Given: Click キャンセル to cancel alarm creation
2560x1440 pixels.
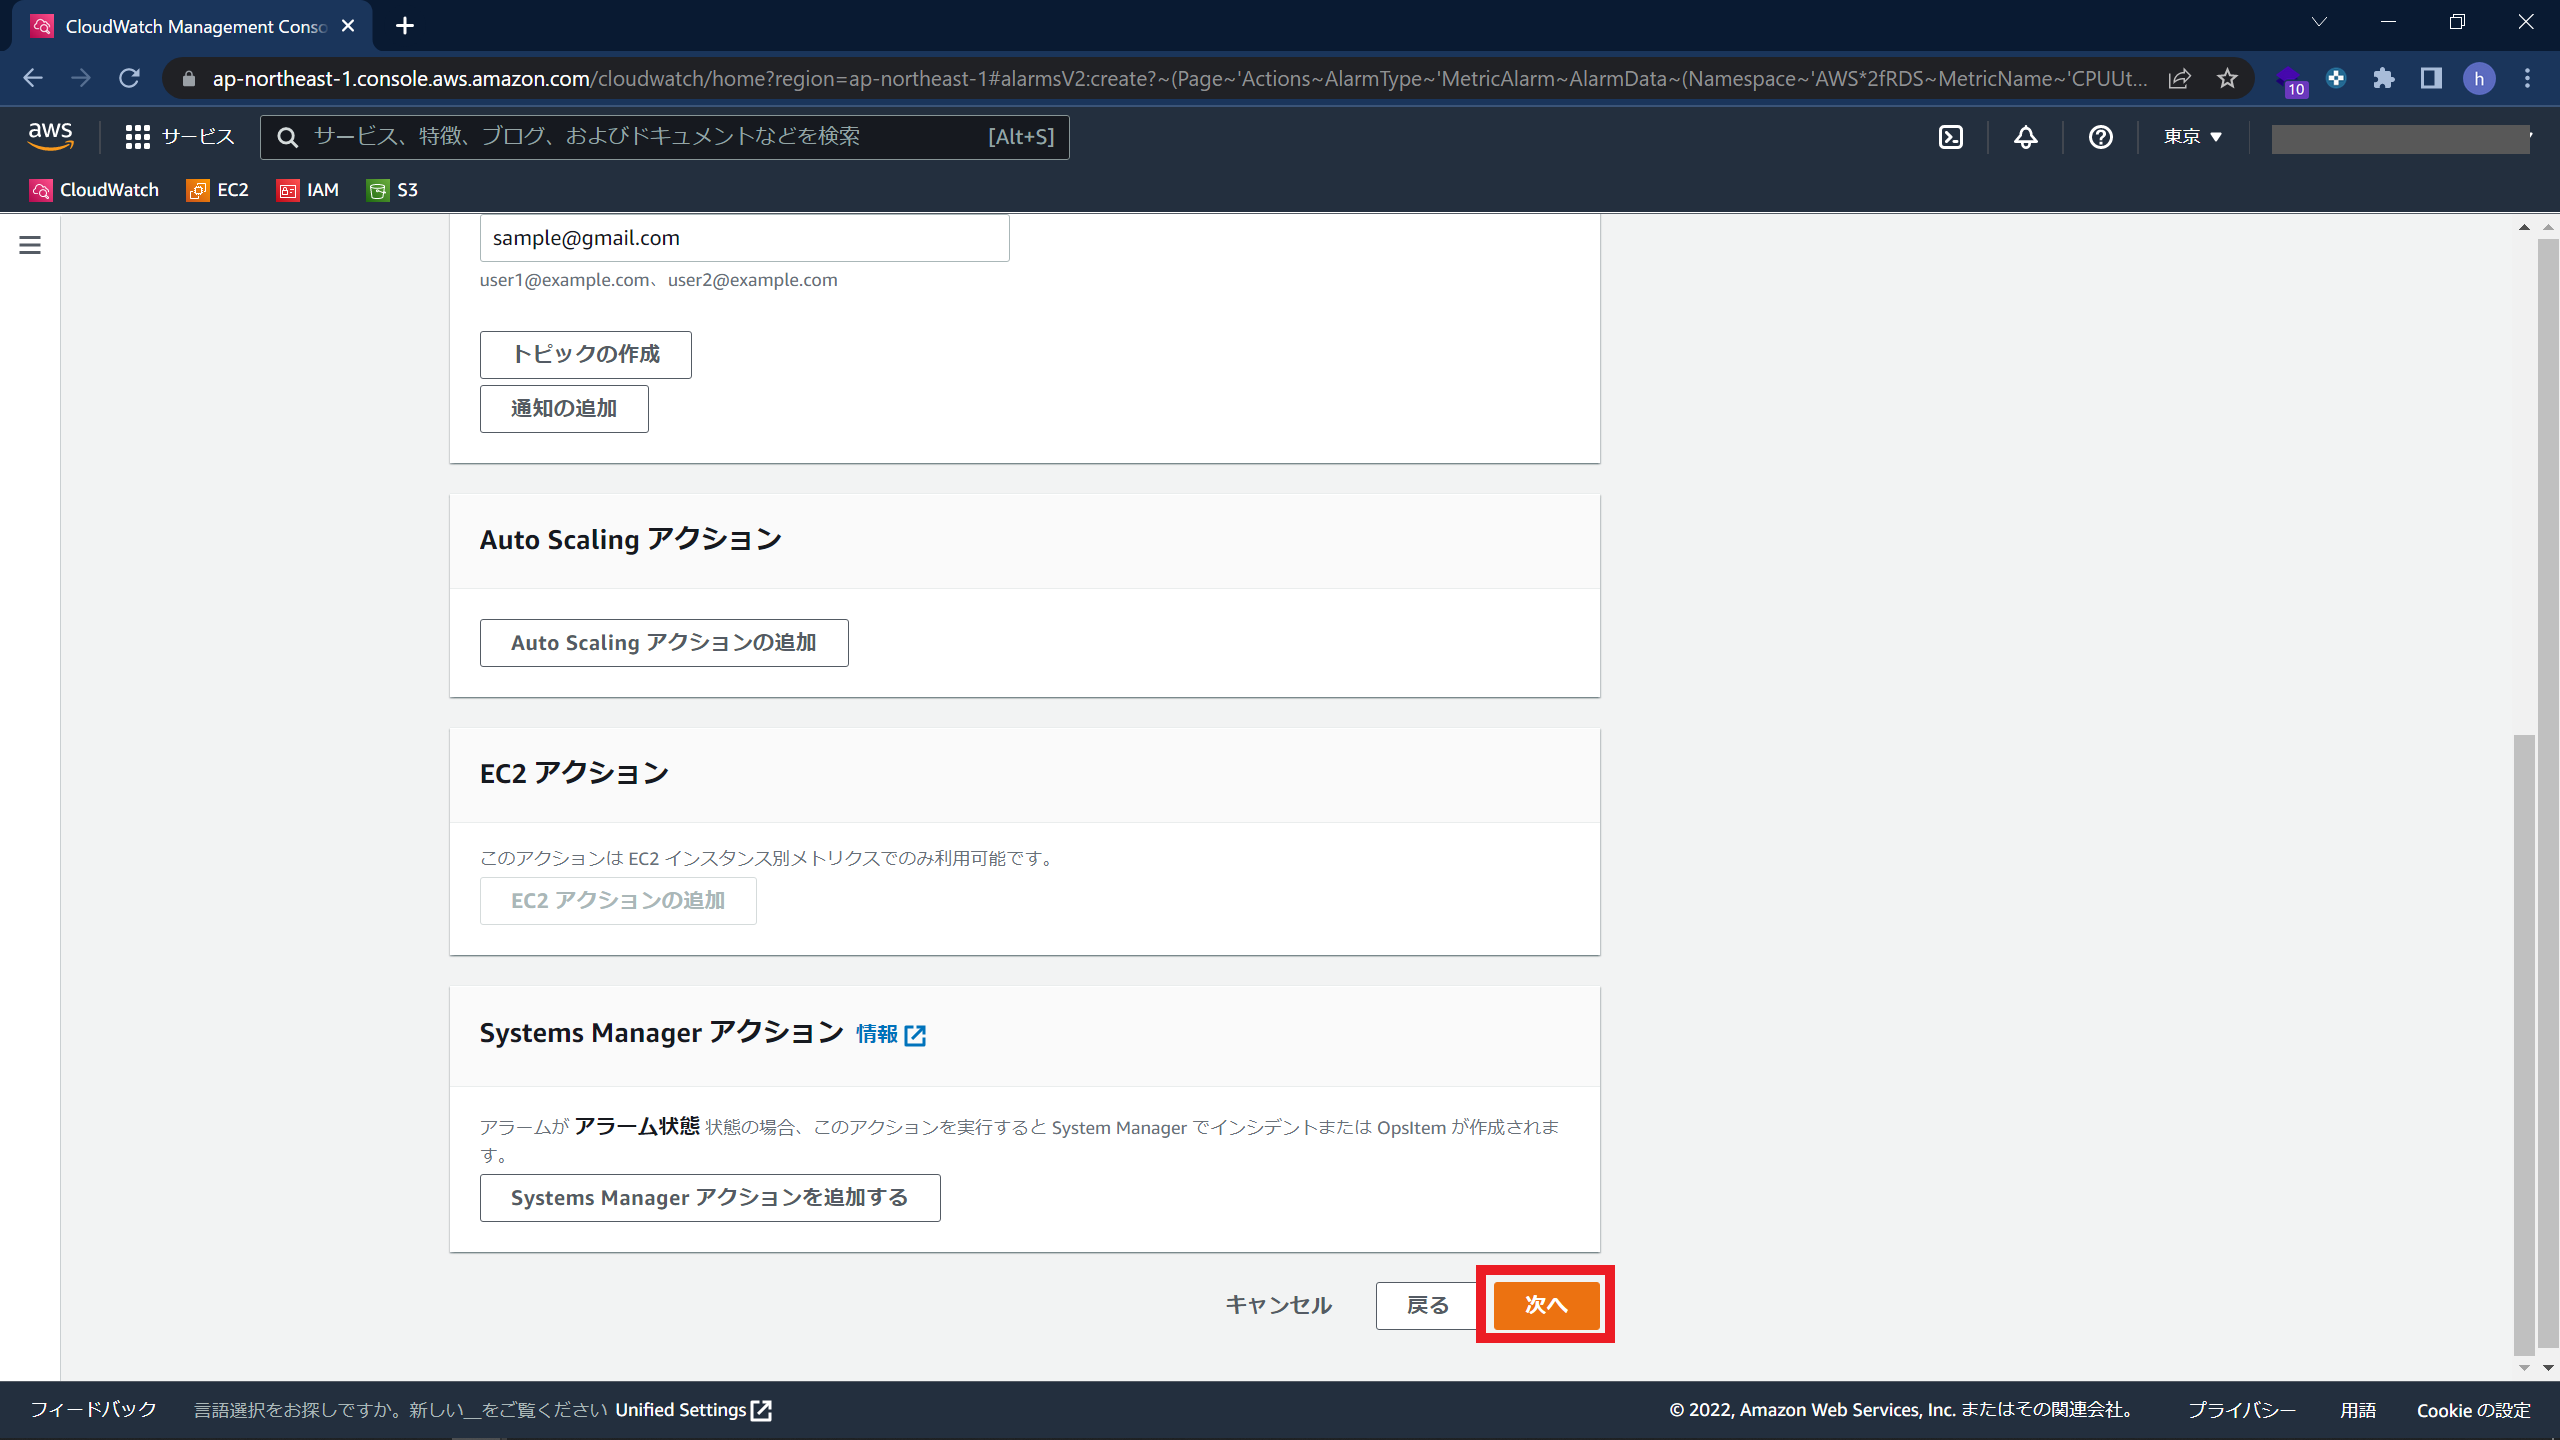Looking at the screenshot, I should [1279, 1305].
